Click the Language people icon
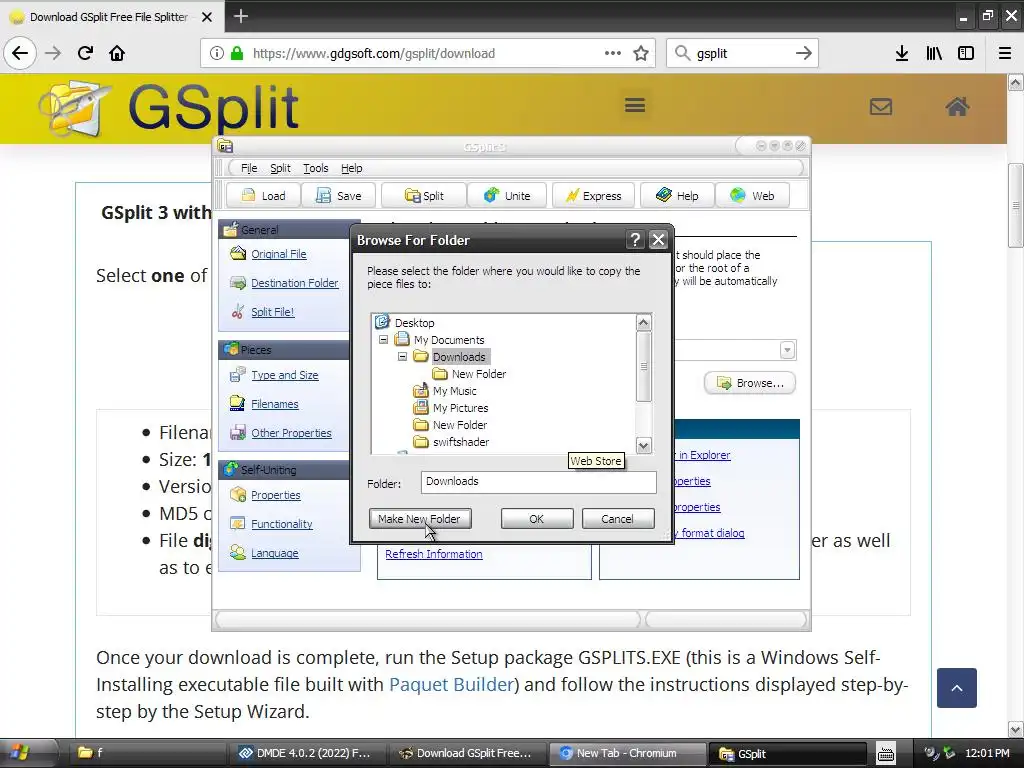Viewport: 1024px width, 768px height. click(238, 552)
